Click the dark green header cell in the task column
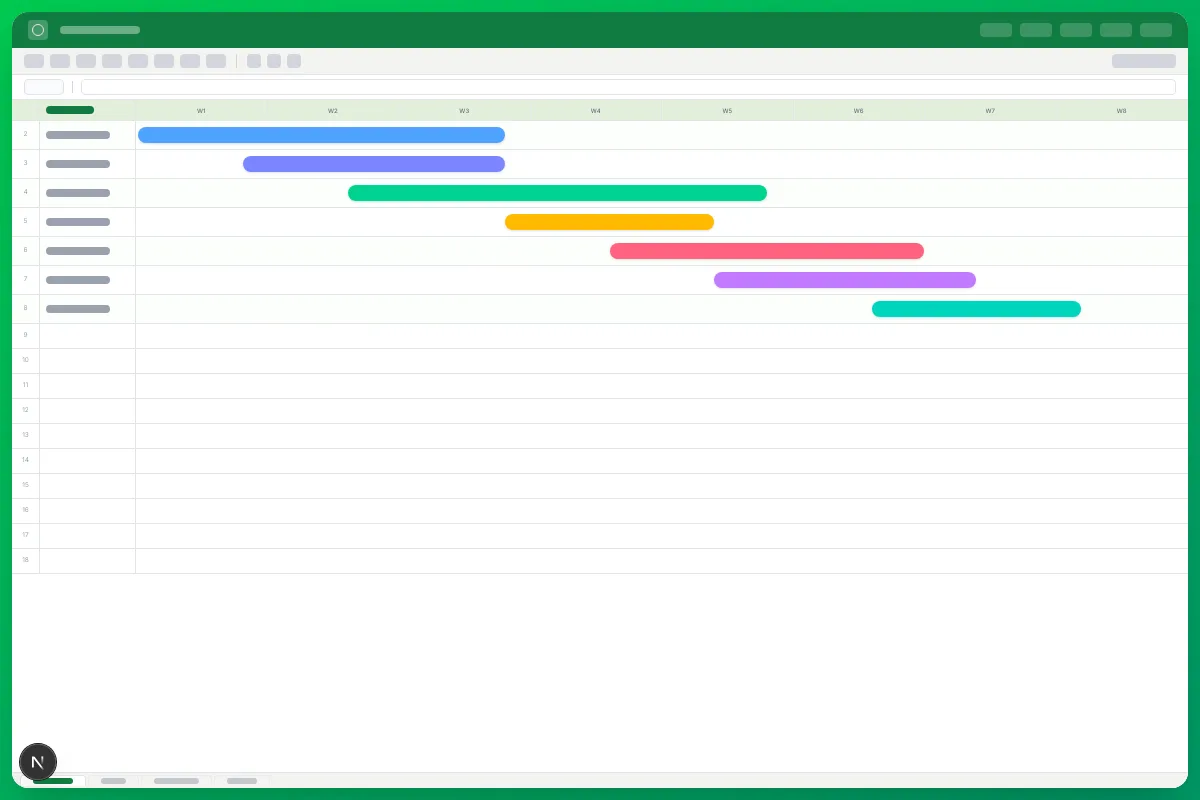Screen dimensions: 1200x800 pos(70,110)
